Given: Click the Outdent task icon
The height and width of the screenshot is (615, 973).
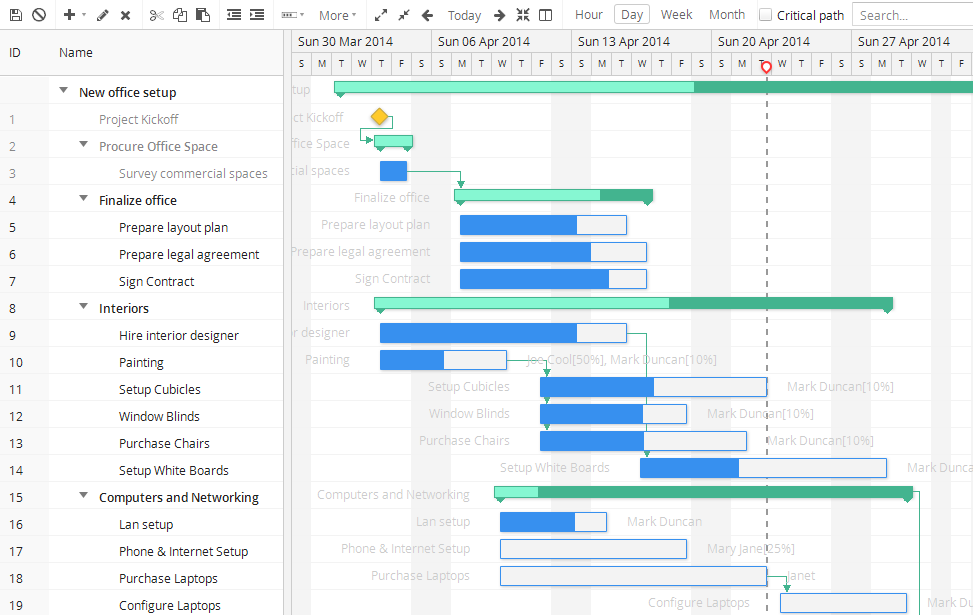Looking at the screenshot, I should tap(234, 15).
